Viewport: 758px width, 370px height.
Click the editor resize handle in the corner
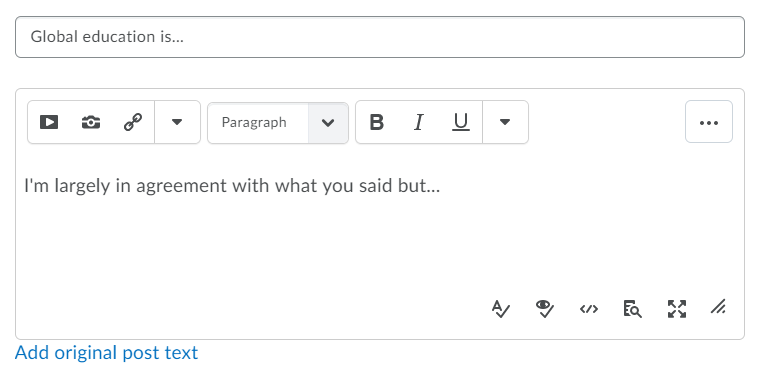[718, 307]
